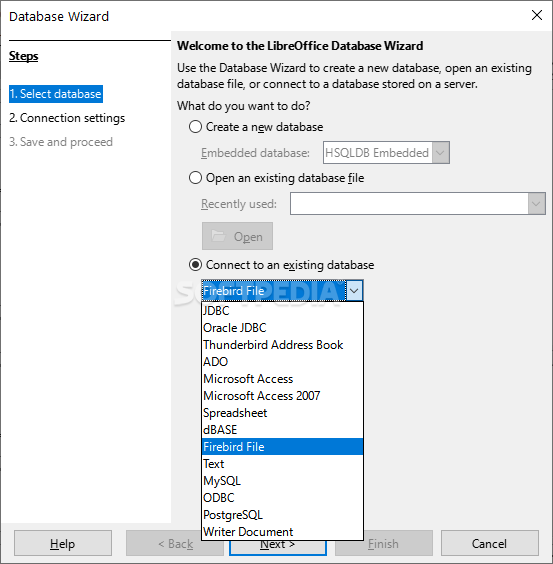
Task: Pick dBASE from the list
Action: pos(282,430)
